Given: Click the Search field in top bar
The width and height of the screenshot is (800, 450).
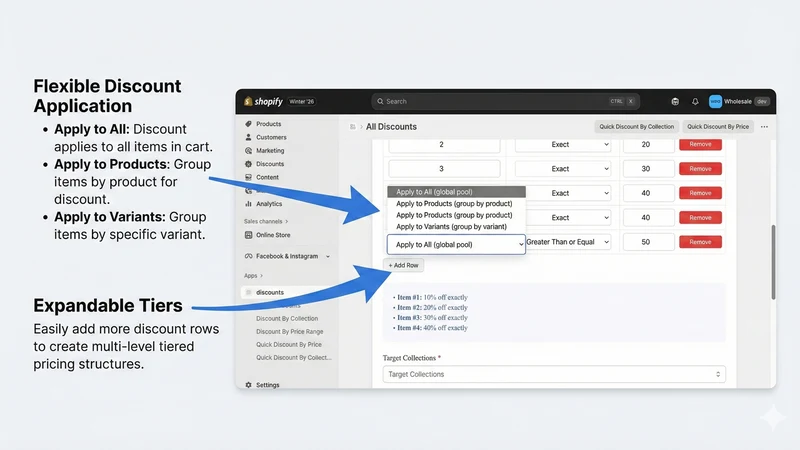Looking at the screenshot, I should coord(505,102).
